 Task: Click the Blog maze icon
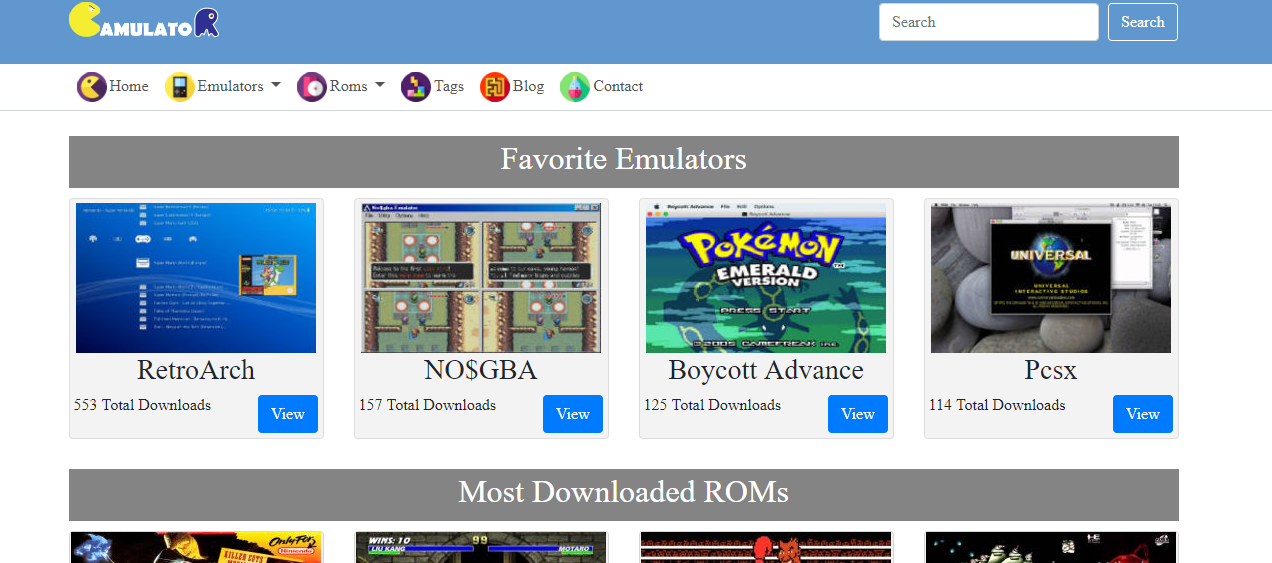(495, 87)
